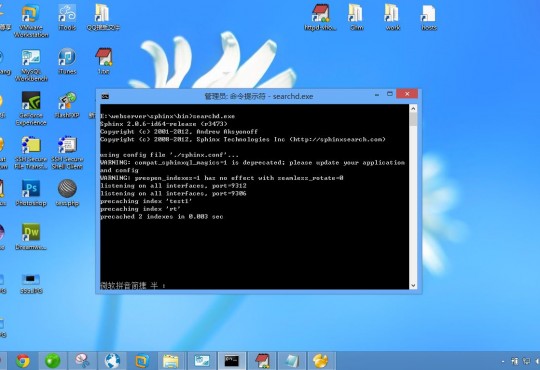The width and height of the screenshot is (540, 370).
Task: Select the hosts file on the desktop
Action: (x=429, y=17)
